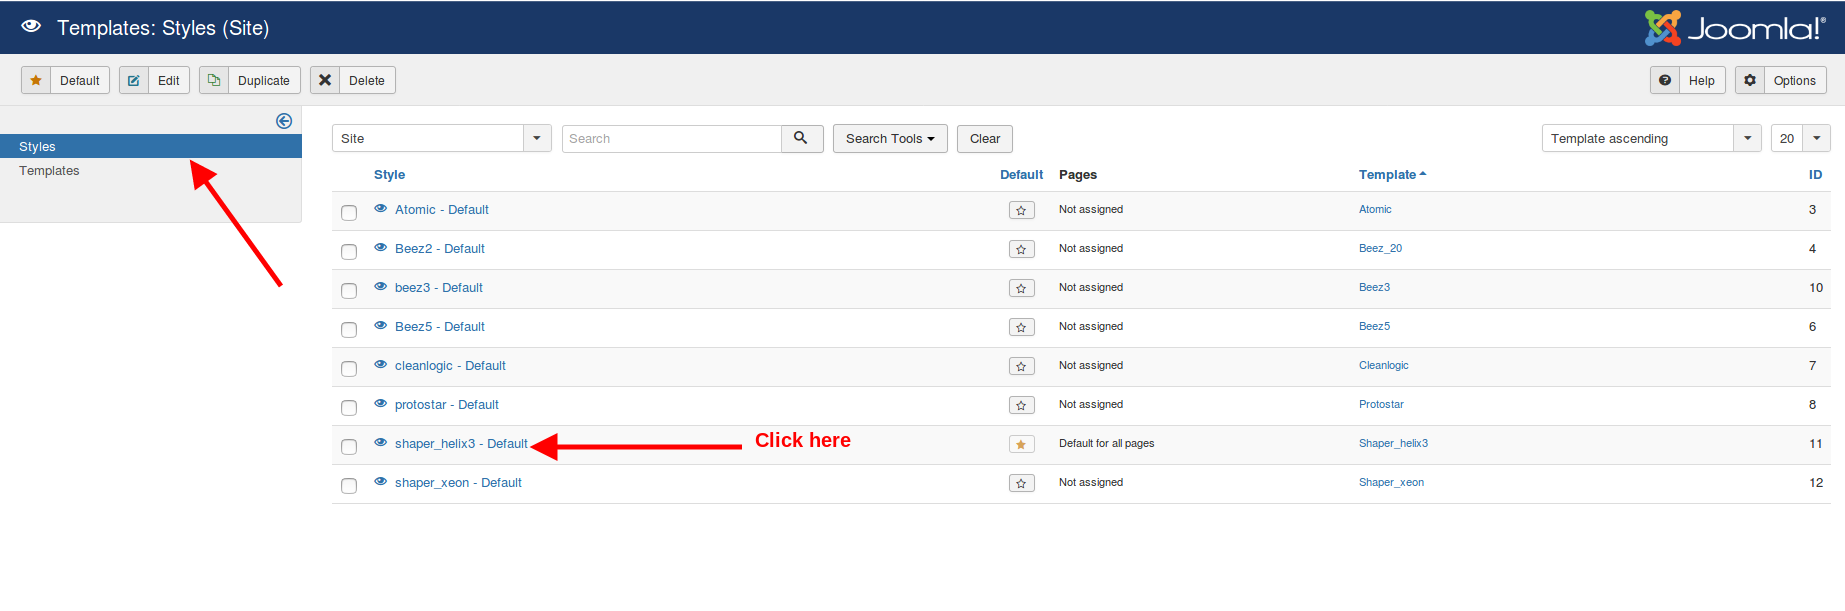Click the eye icon in the page title
This screenshot has width=1845, height=611.
click(x=31, y=27)
